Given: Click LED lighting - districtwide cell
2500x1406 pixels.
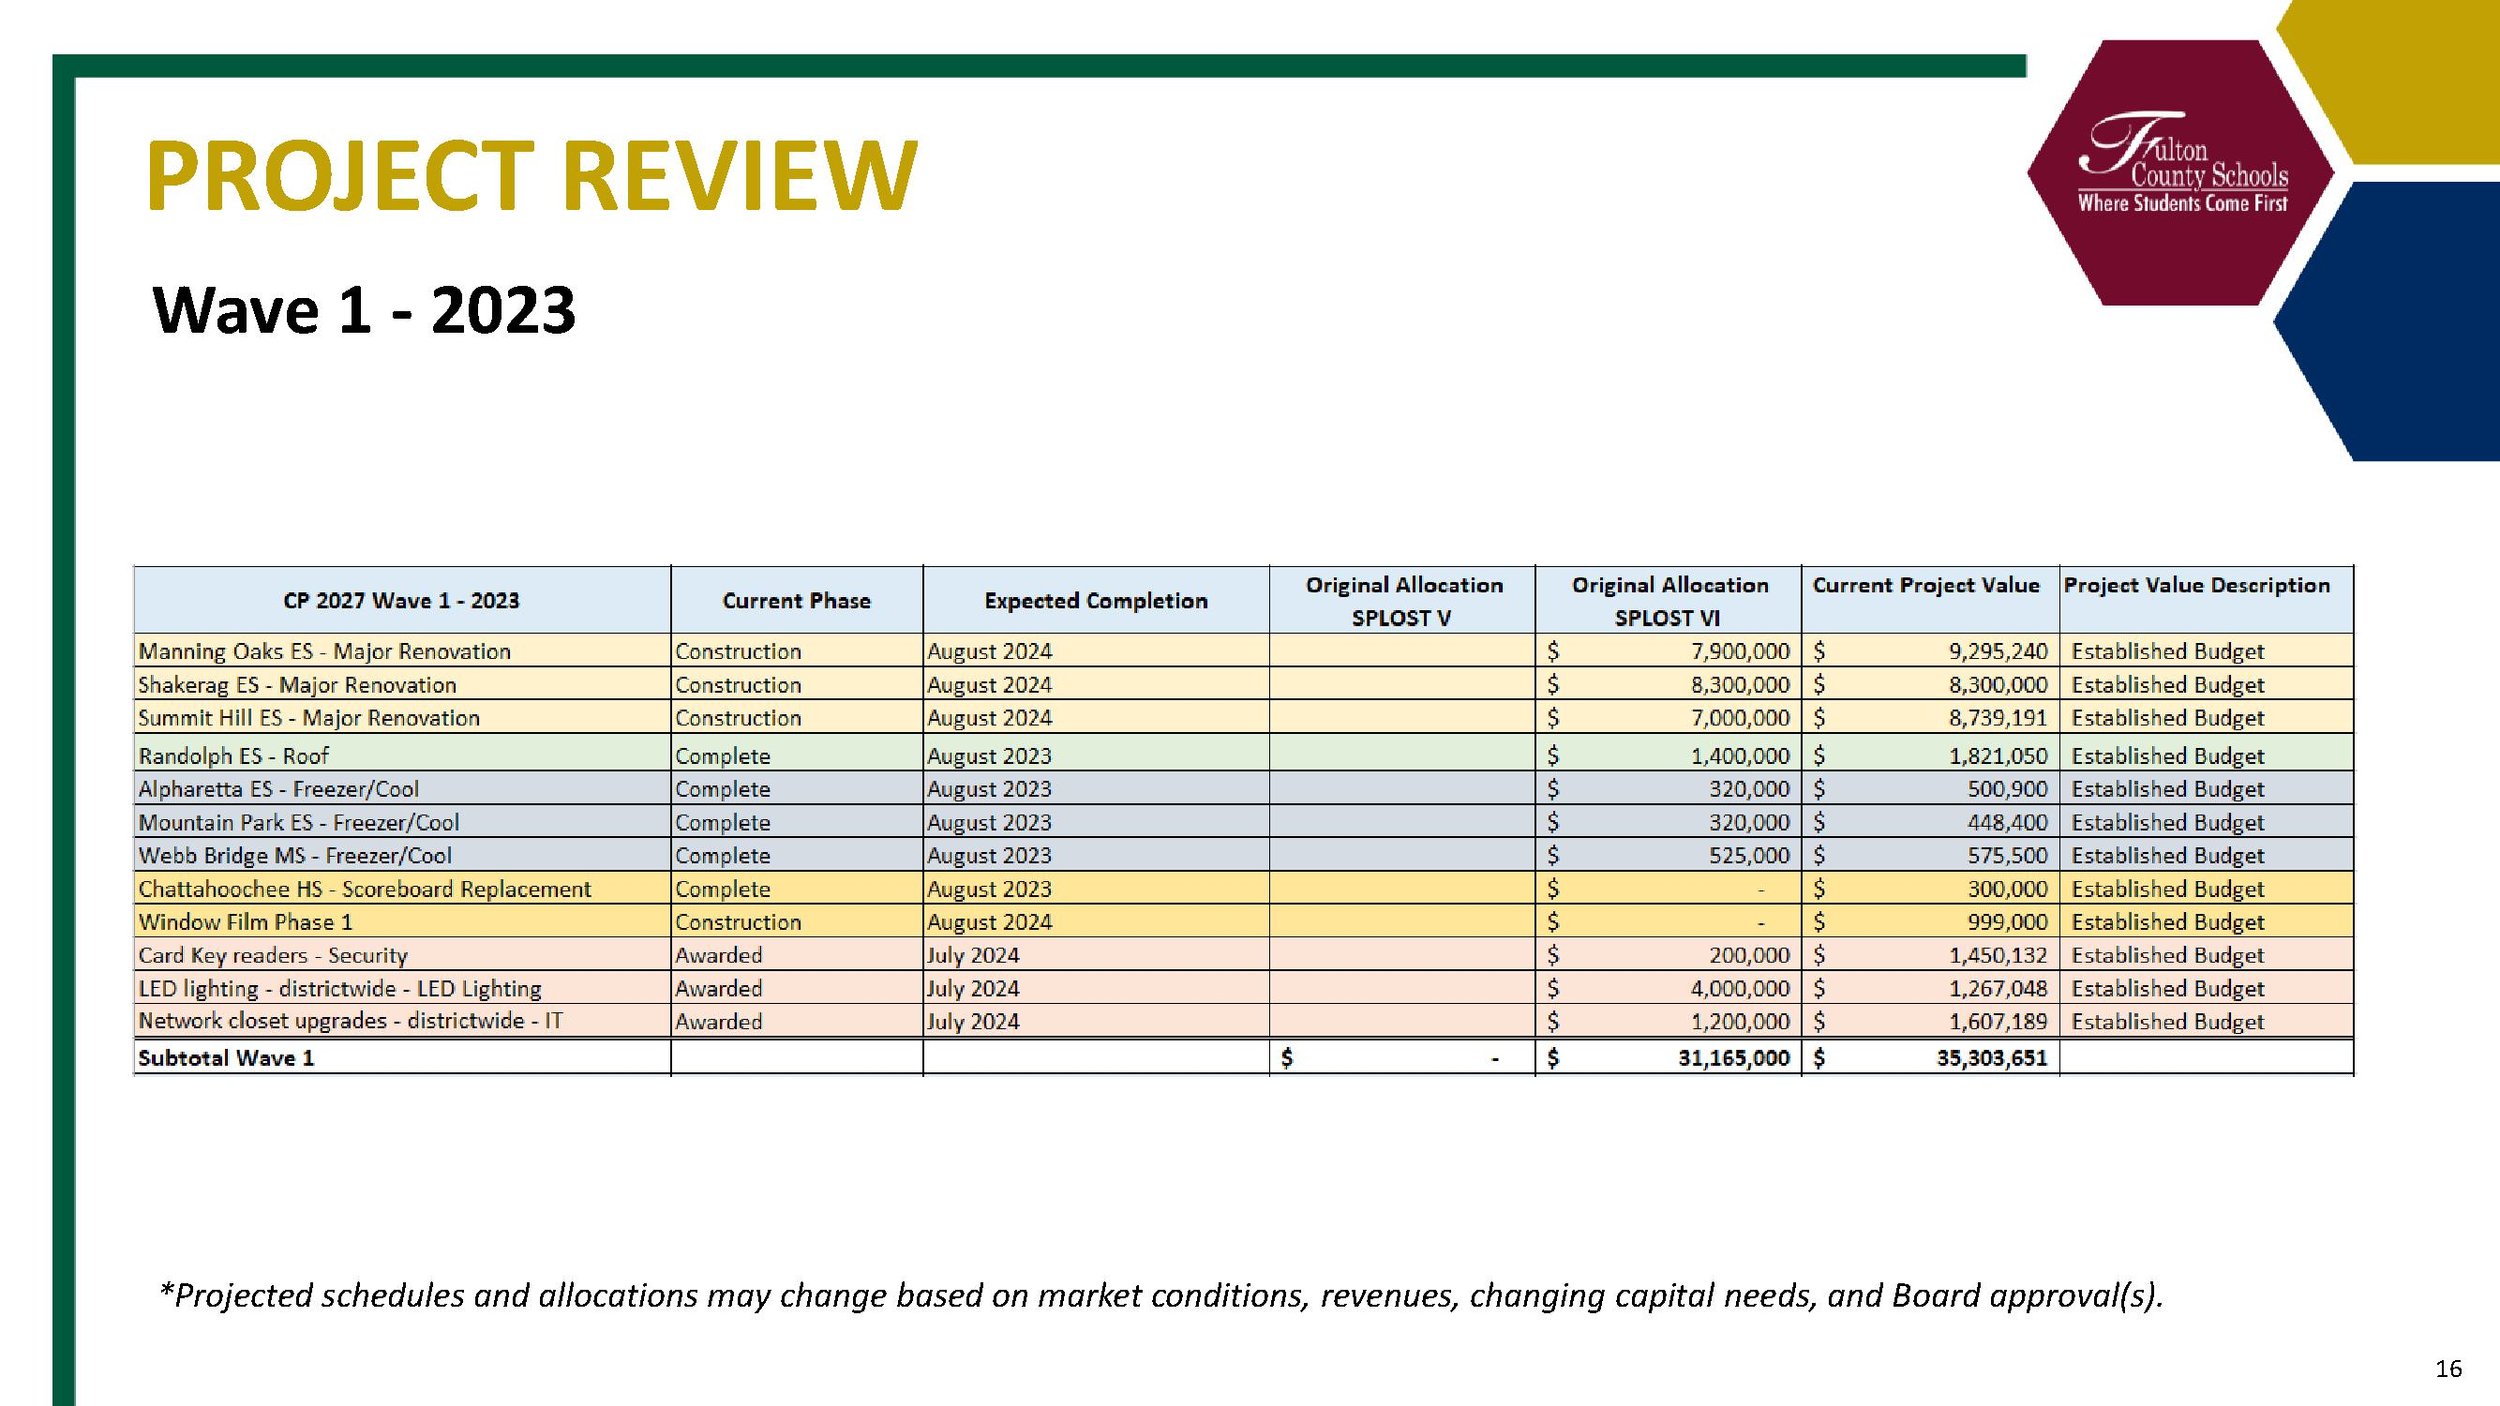Looking at the screenshot, I should pyautogui.click(x=402, y=988).
